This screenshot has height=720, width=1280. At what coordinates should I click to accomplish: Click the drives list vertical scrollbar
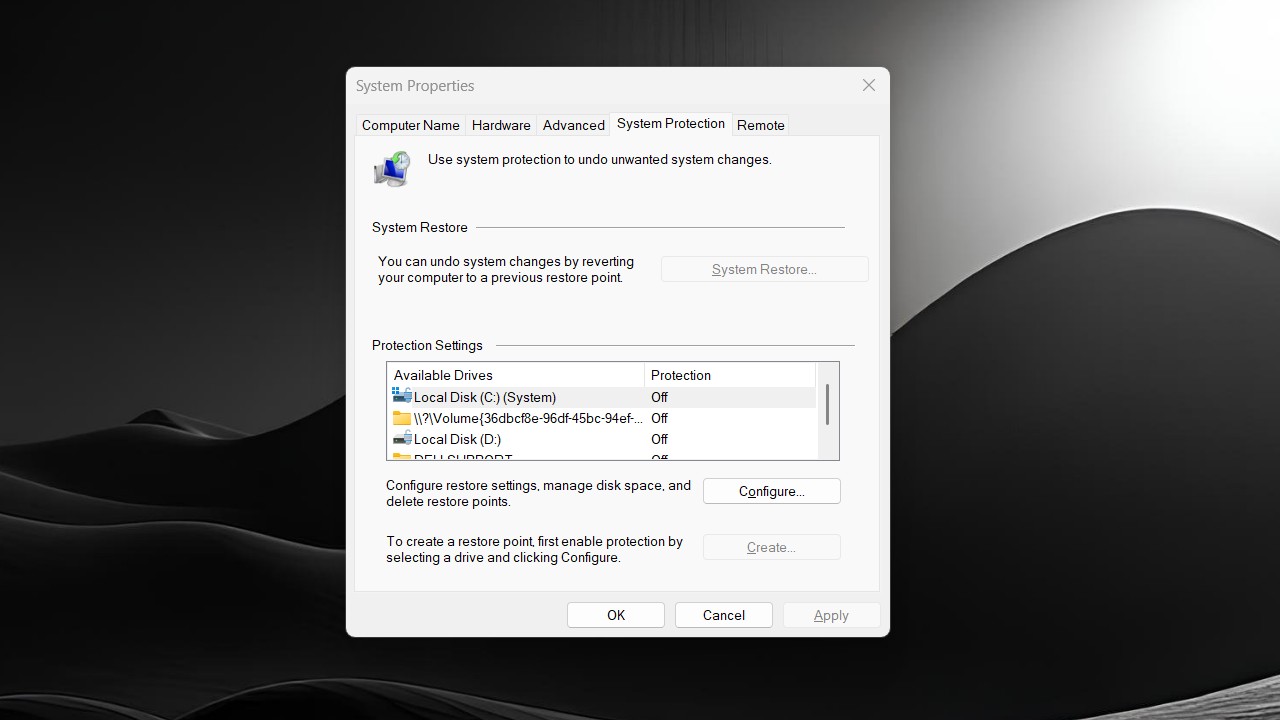[827, 405]
